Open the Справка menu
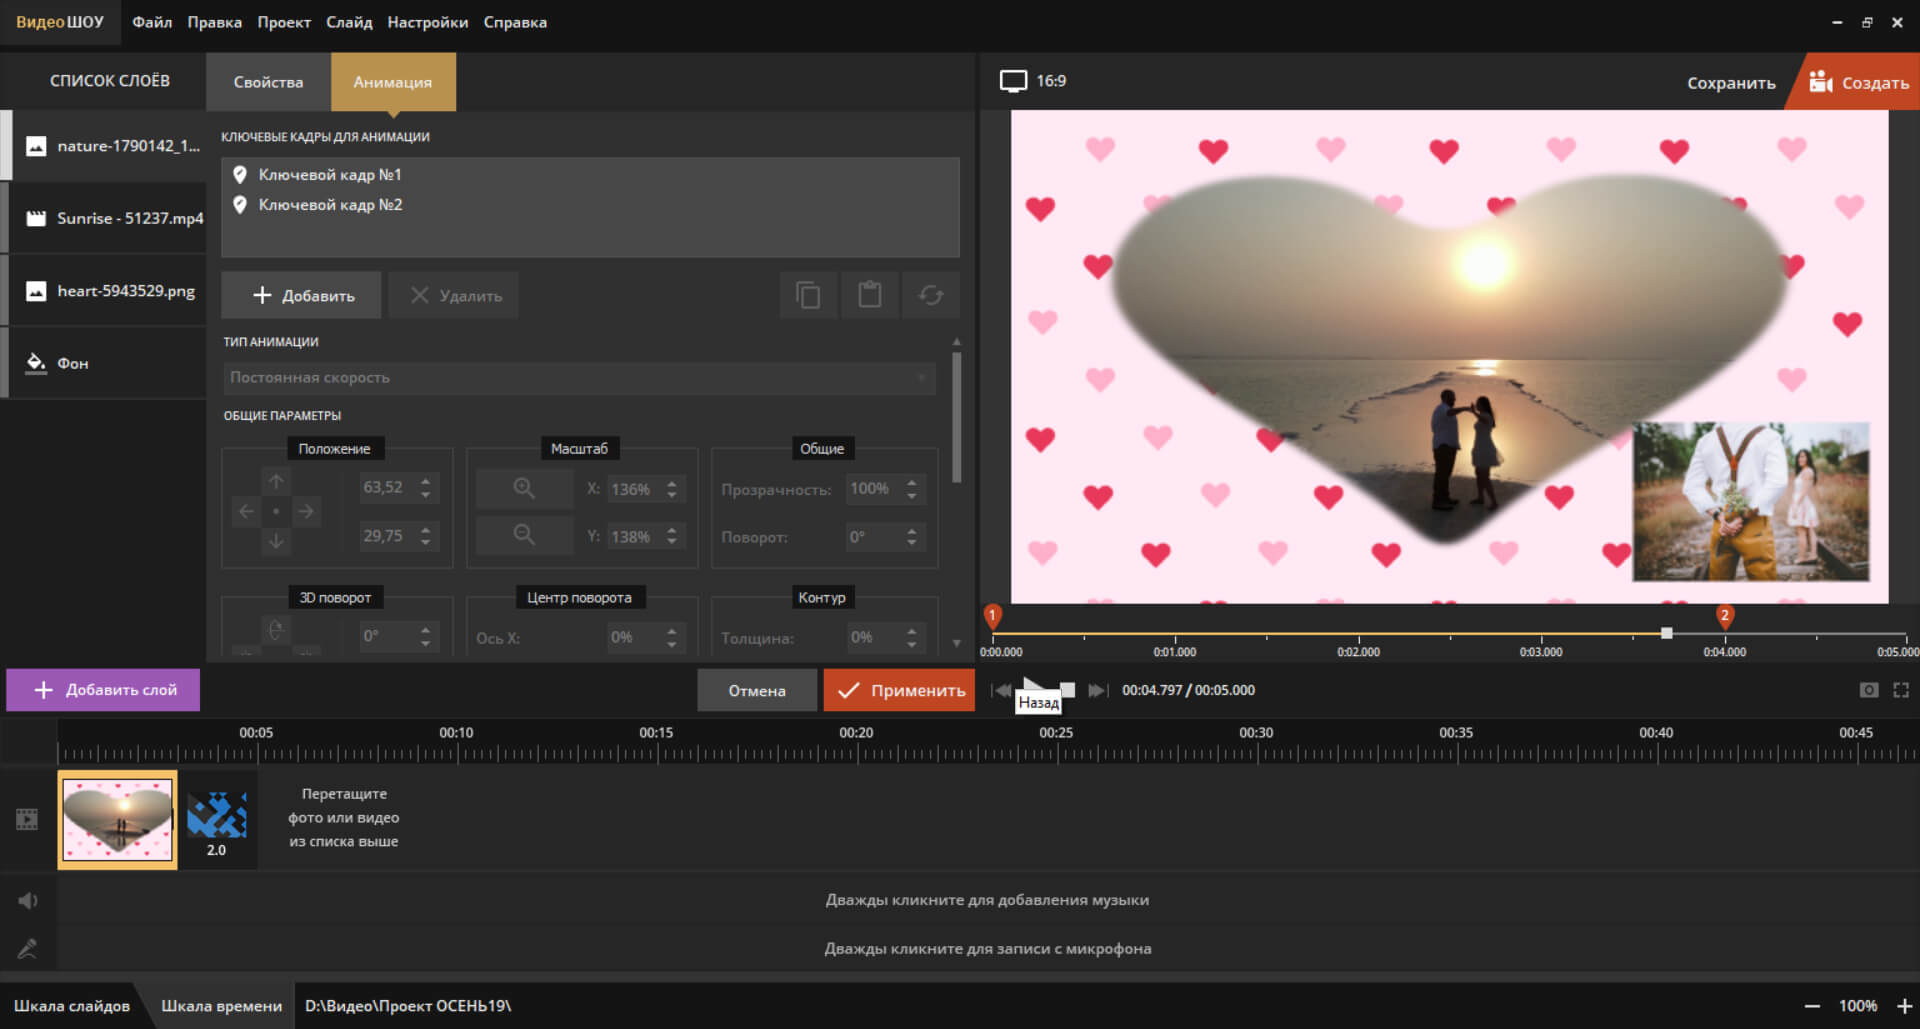Viewport: 1920px width, 1029px height. point(515,22)
